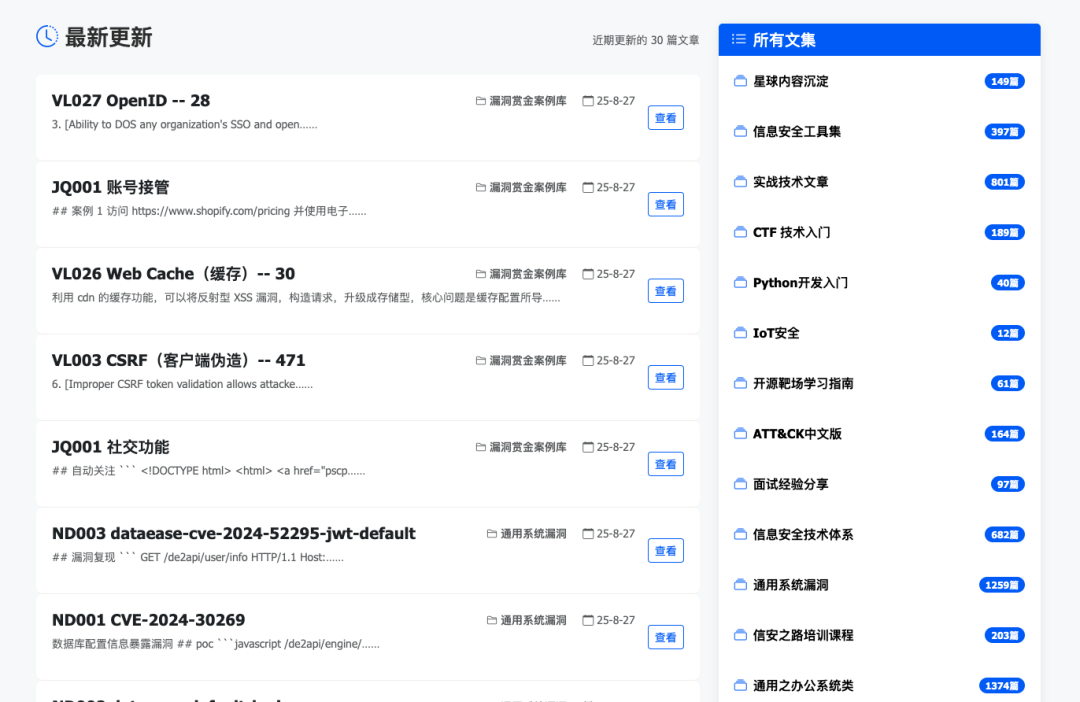Click the 最新更新 heading
Image resolution: width=1080 pixels, height=702 pixels.
pos(108,37)
